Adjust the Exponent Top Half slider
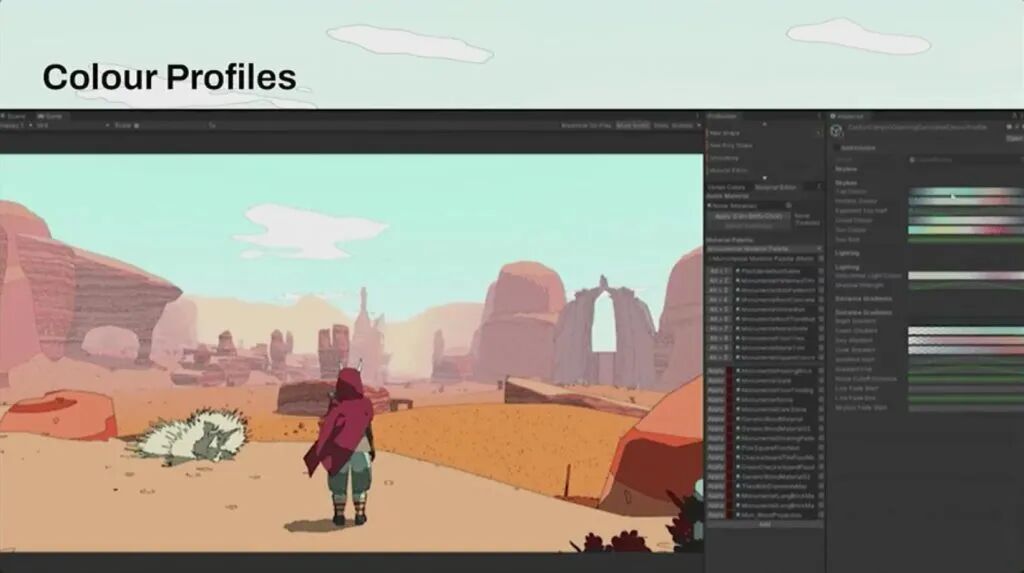1024x573 pixels. click(966, 211)
